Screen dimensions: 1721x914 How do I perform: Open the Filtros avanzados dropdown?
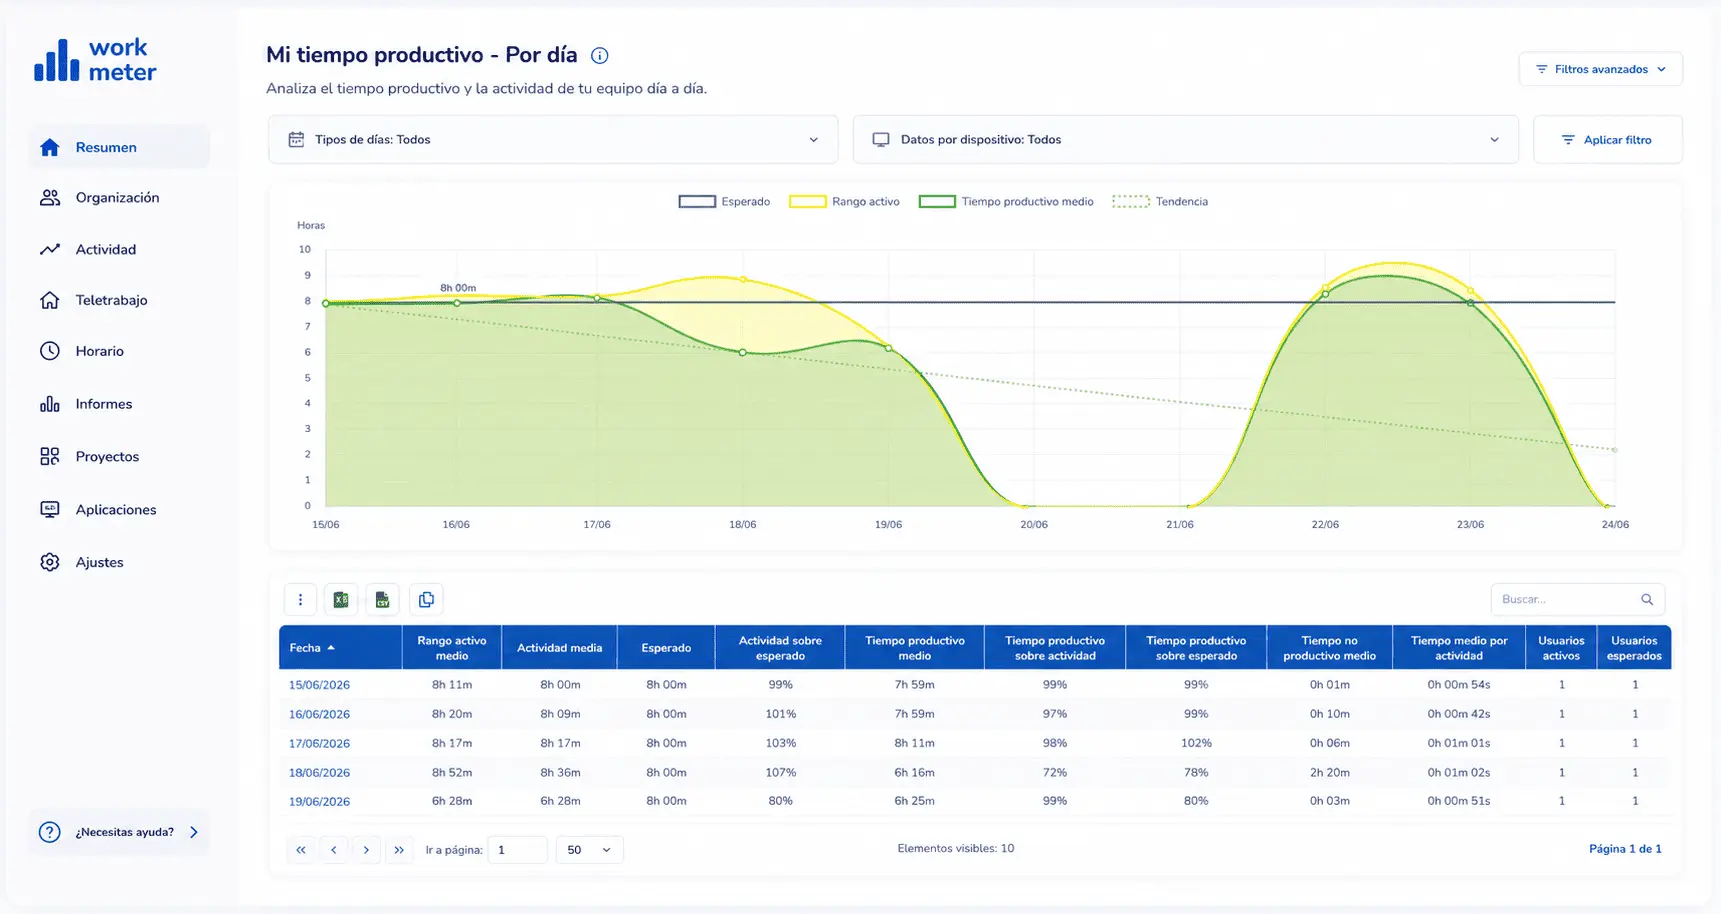1600,69
